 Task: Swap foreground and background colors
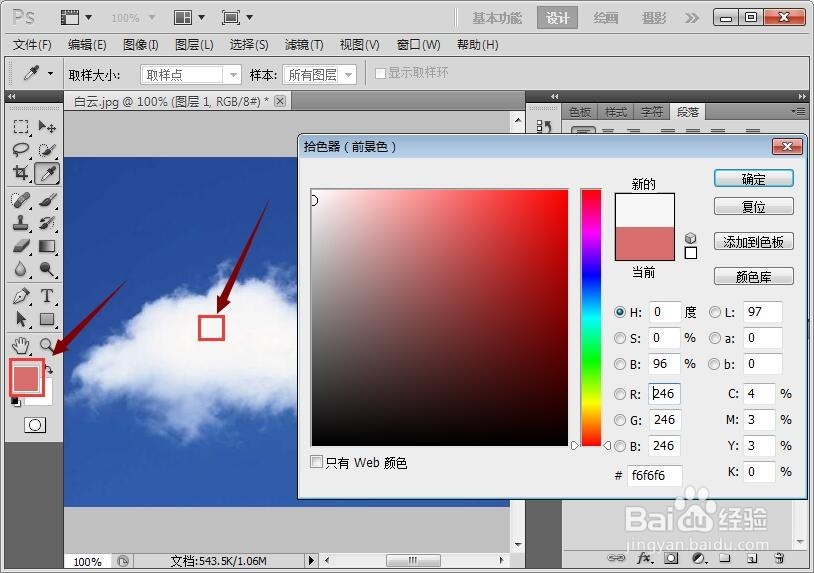pyautogui.click(x=49, y=369)
